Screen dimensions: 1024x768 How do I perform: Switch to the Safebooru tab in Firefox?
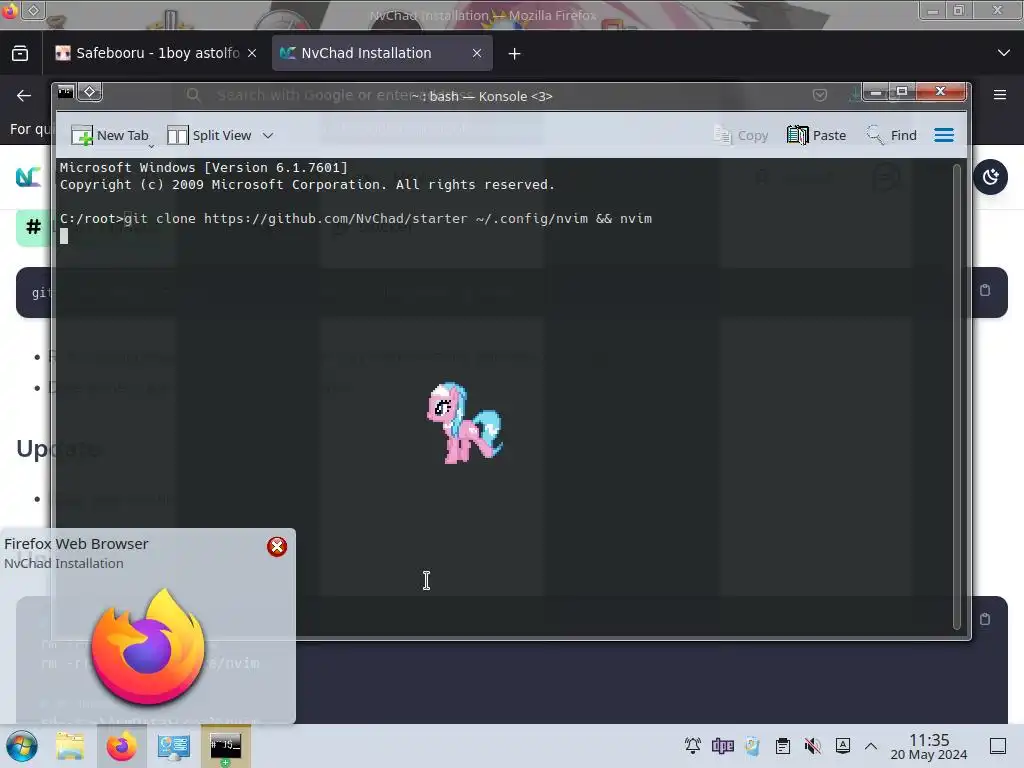(x=147, y=53)
